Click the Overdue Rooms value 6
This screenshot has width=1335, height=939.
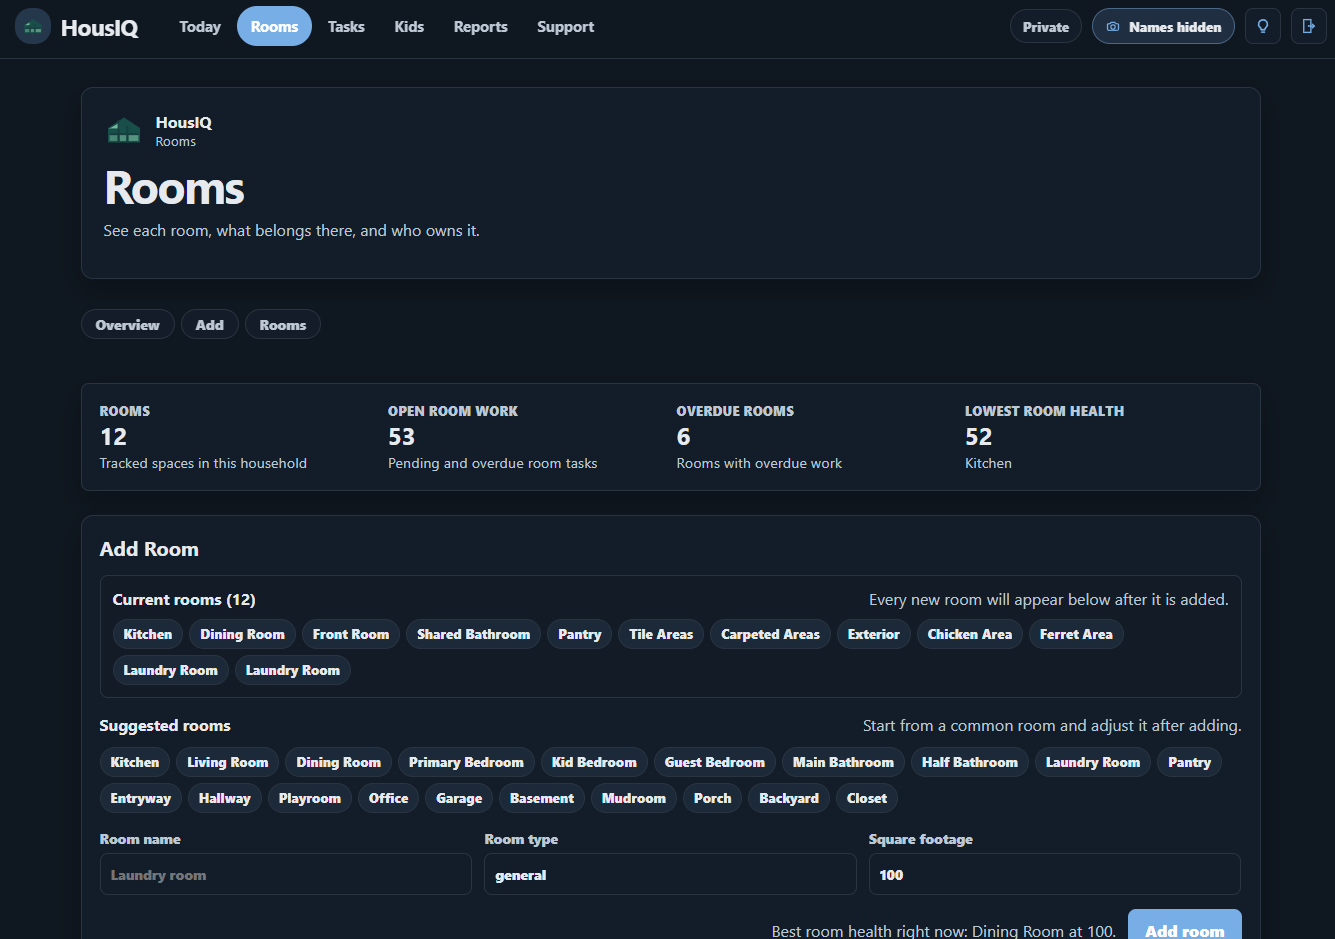[684, 437]
